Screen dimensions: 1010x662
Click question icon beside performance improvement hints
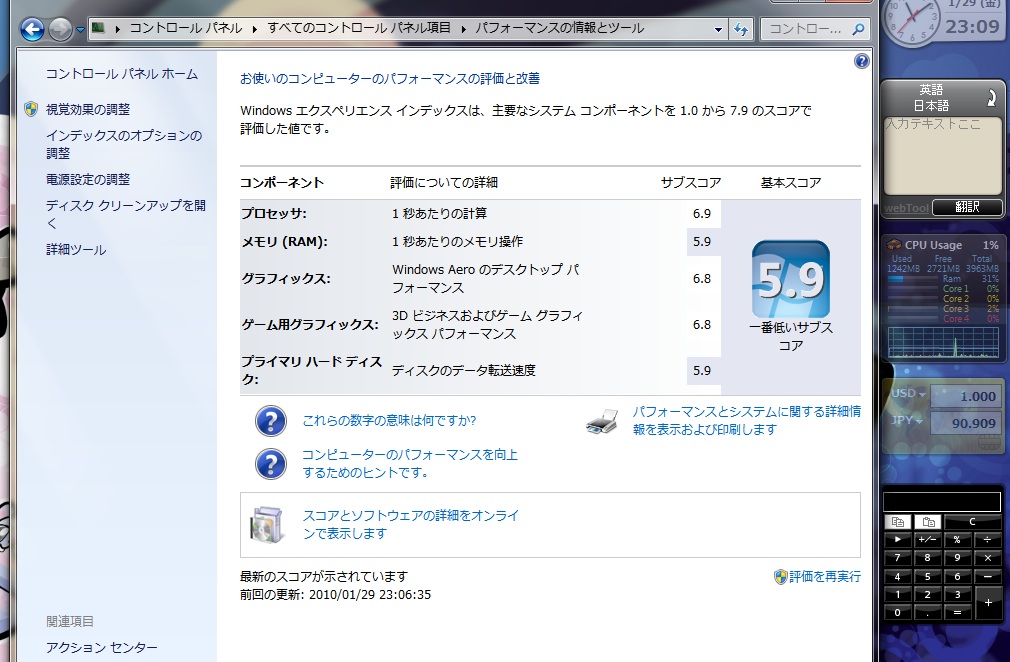271,464
